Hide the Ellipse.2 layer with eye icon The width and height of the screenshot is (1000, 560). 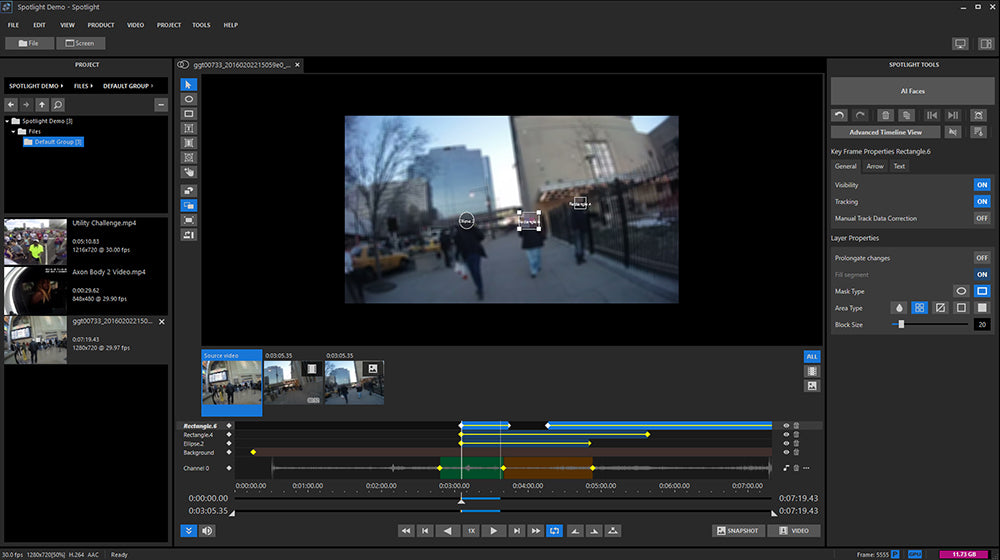click(786, 444)
